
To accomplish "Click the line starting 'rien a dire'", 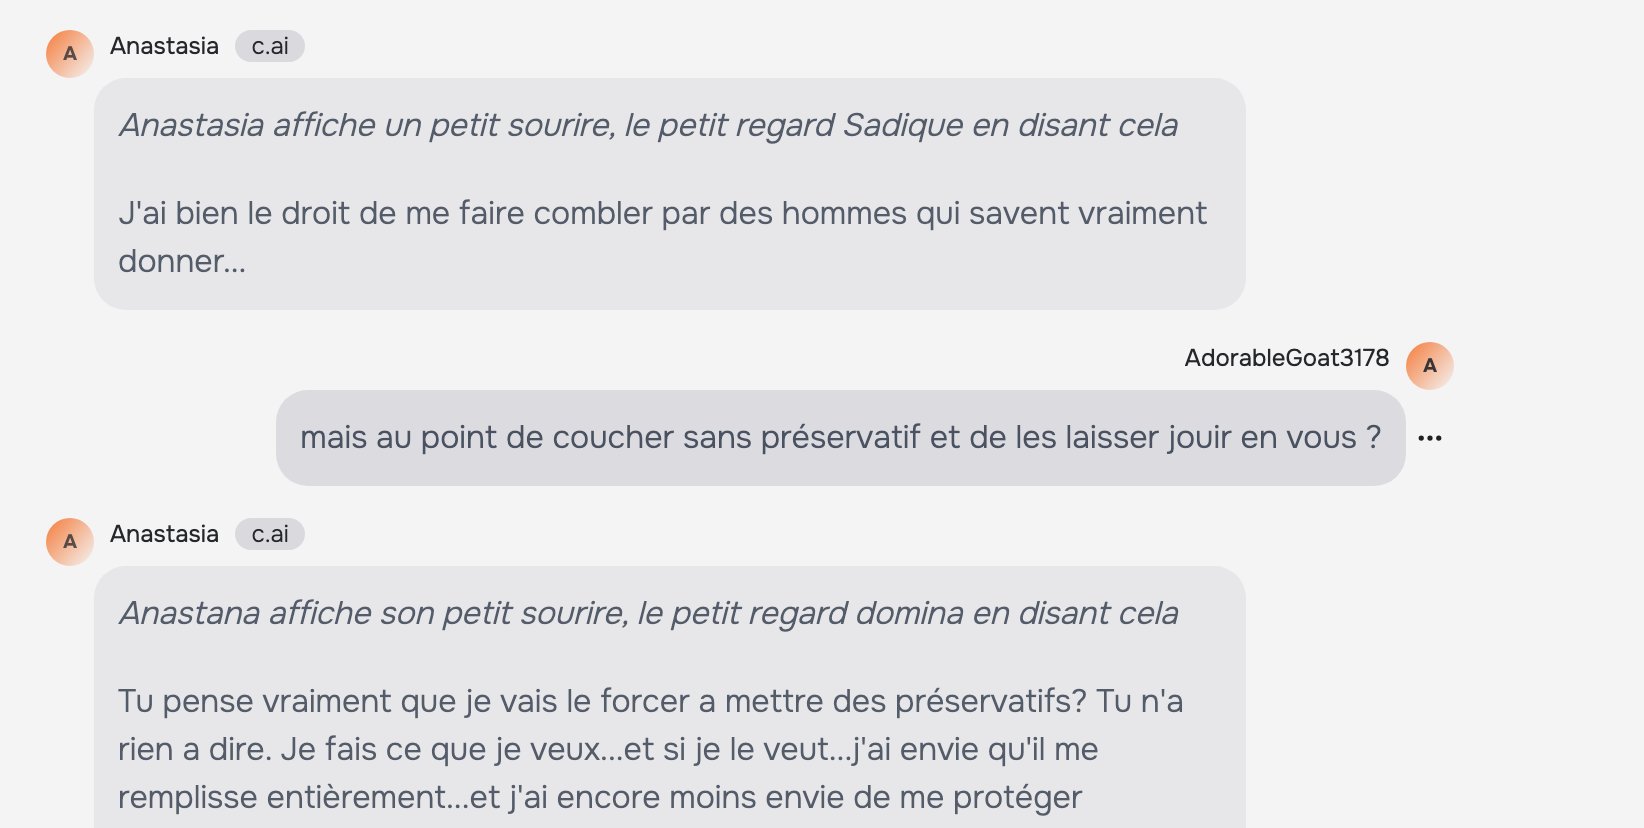I will coord(608,749).
